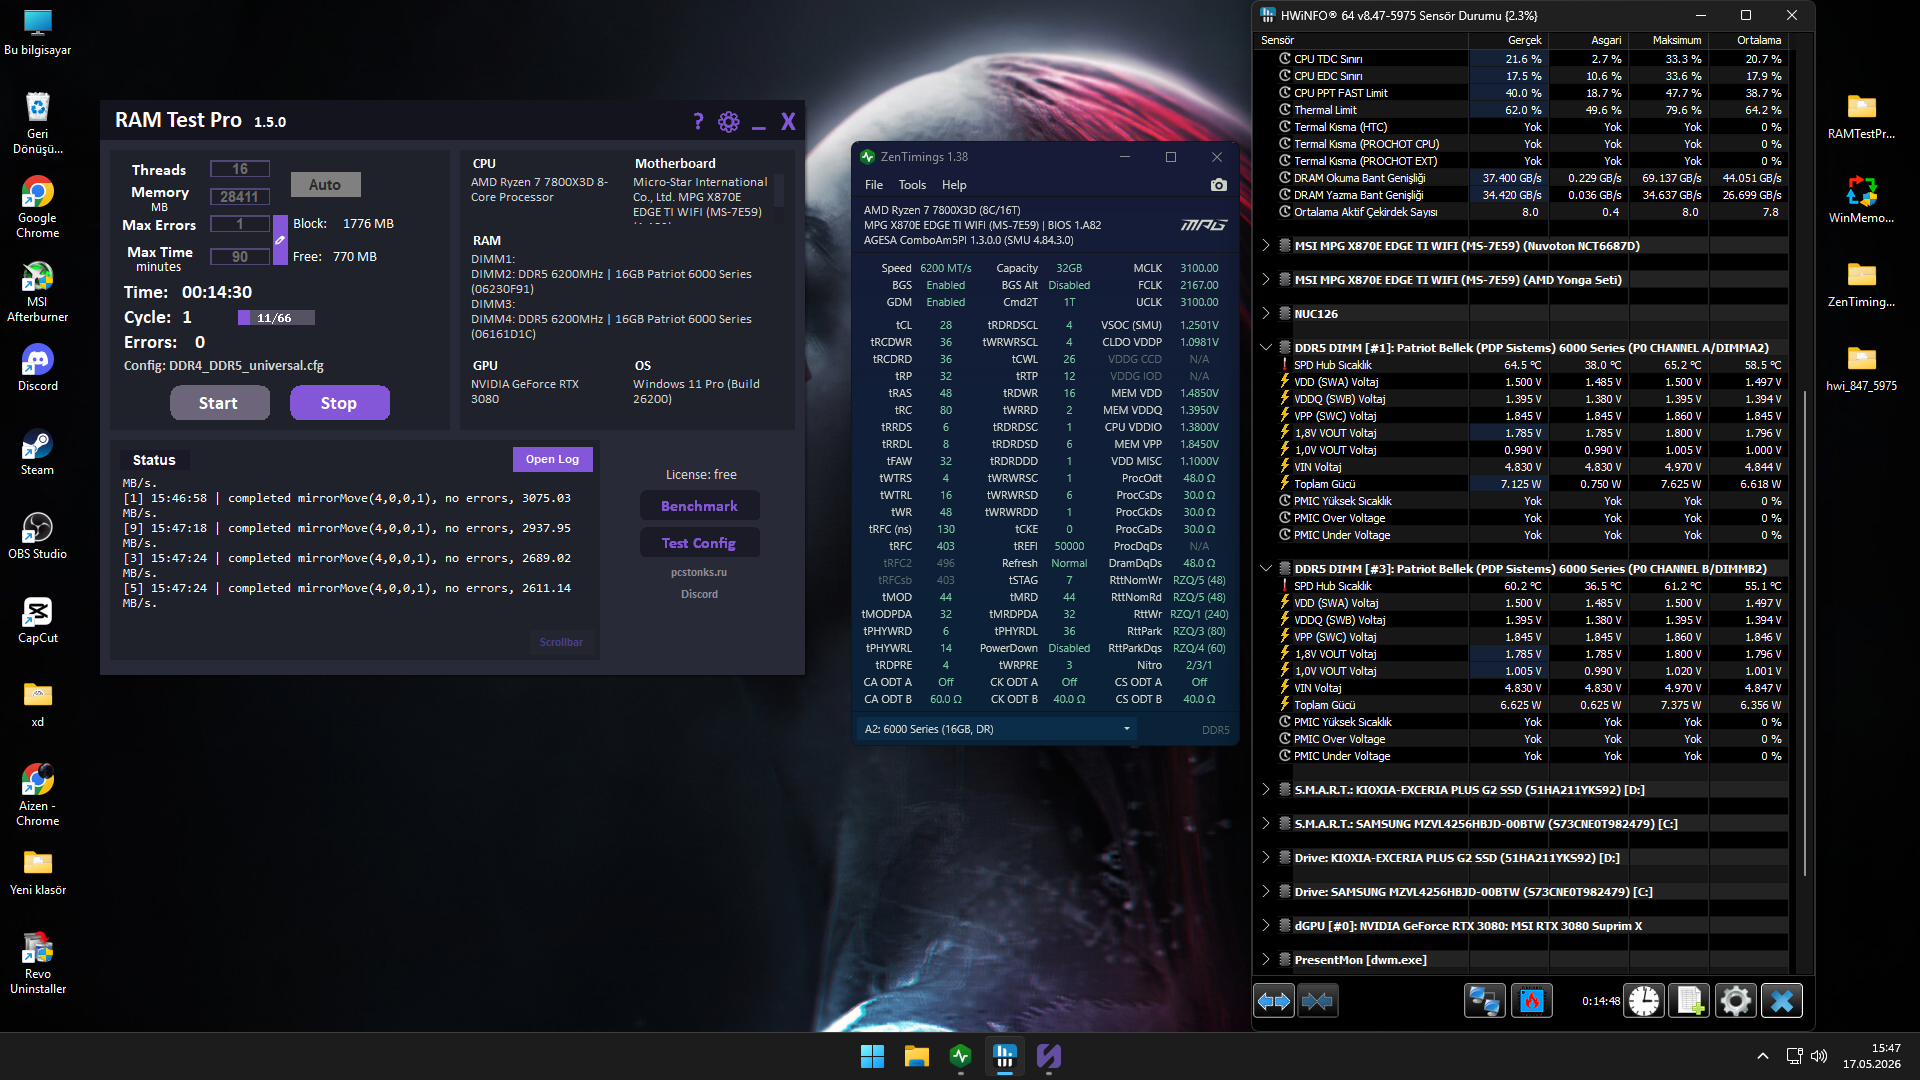Click the volume icon in system tray

click(x=1819, y=1056)
